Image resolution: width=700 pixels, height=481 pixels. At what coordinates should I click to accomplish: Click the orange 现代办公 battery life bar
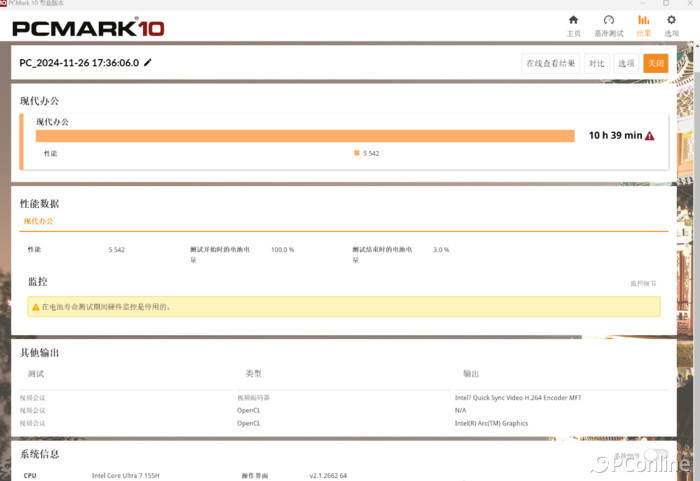[305, 136]
